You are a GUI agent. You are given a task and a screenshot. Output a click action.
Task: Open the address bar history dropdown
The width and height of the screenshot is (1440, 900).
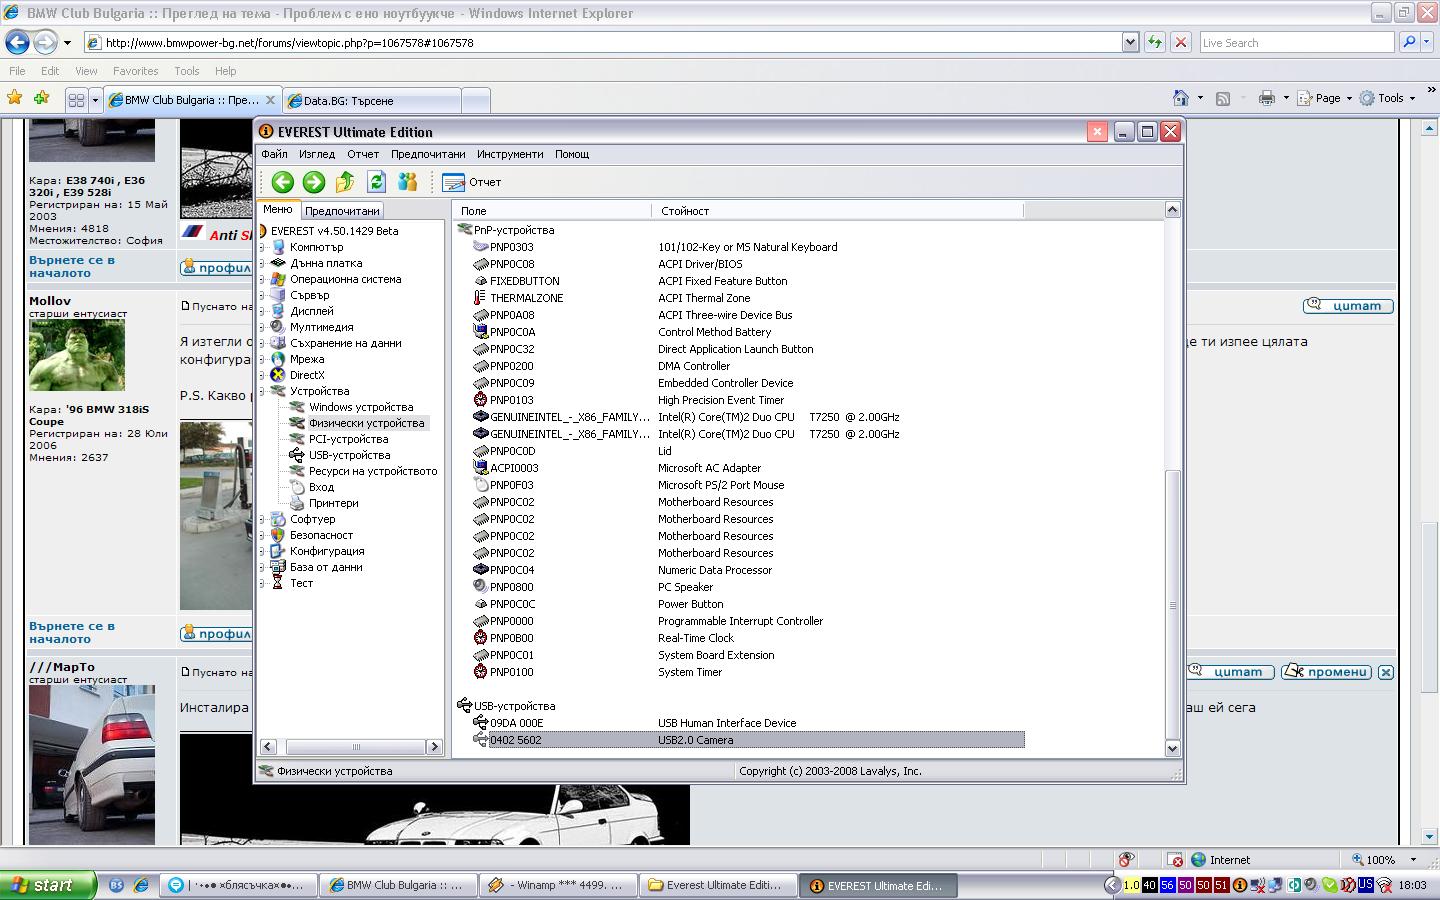[1130, 43]
